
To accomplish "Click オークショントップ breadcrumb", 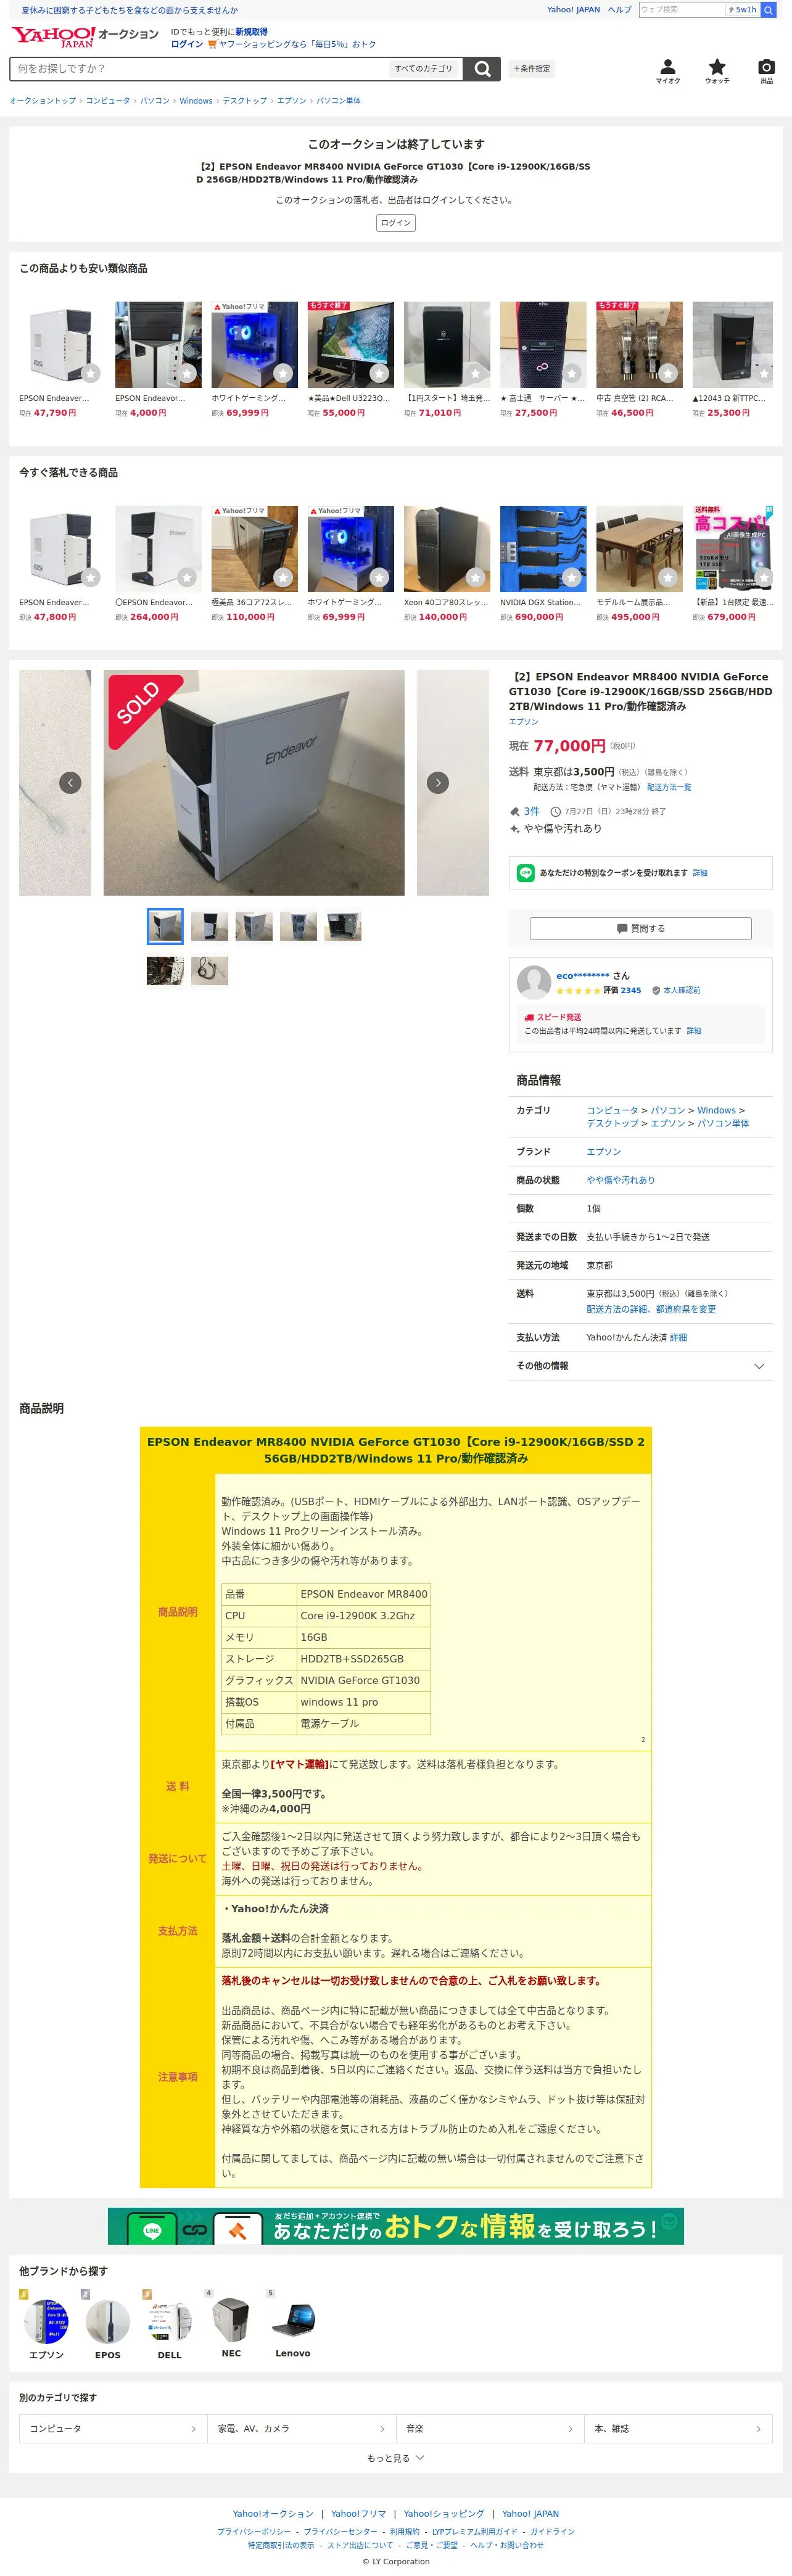I will (x=43, y=101).
